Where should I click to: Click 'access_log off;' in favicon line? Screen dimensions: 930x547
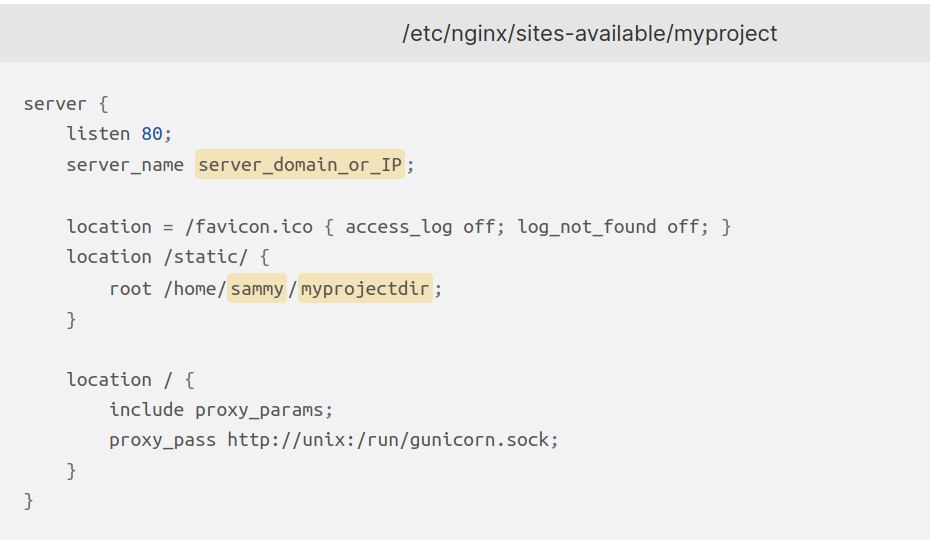tap(425, 227)
